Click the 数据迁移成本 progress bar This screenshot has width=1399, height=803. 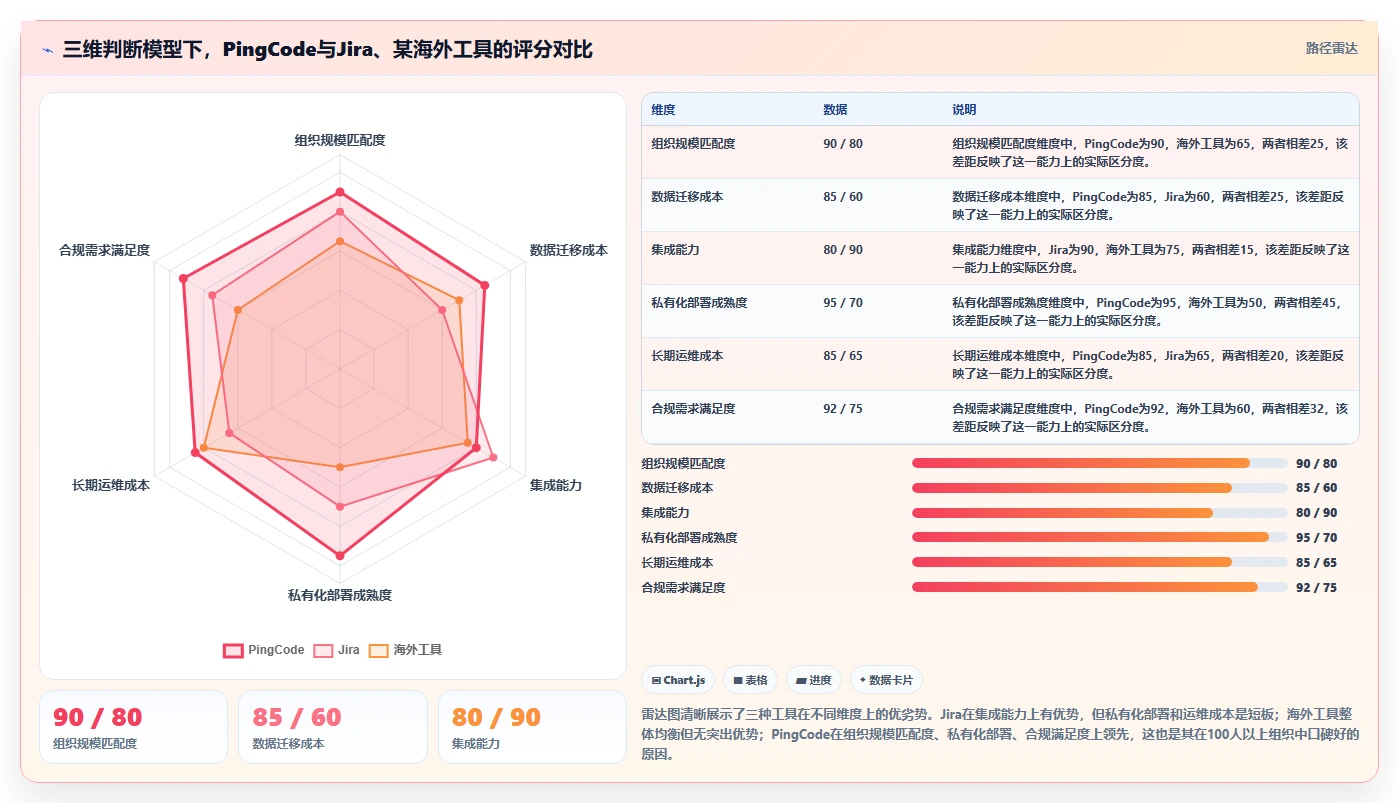[x=1099, y=488]
